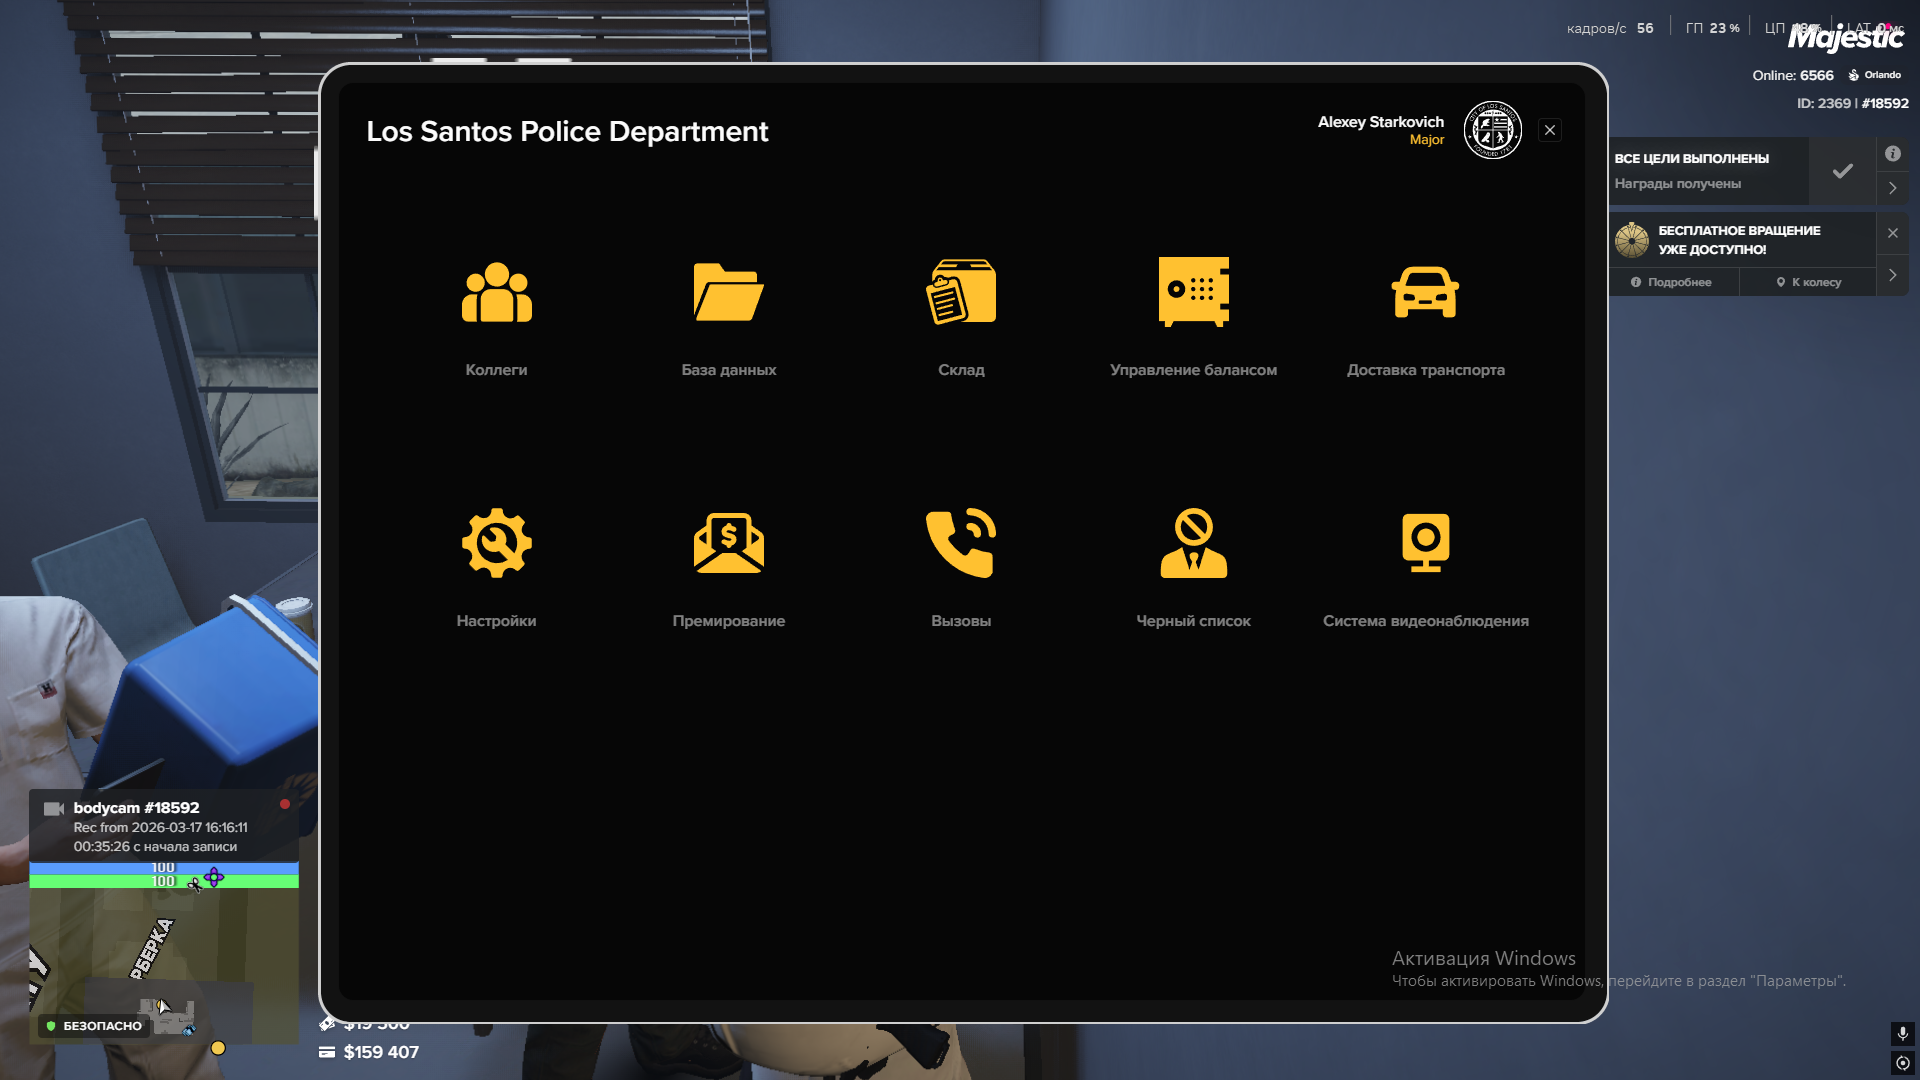Open the Коллеги colleagues icon
Viewport: 1920px width, 1080px height.
(496, 293)
